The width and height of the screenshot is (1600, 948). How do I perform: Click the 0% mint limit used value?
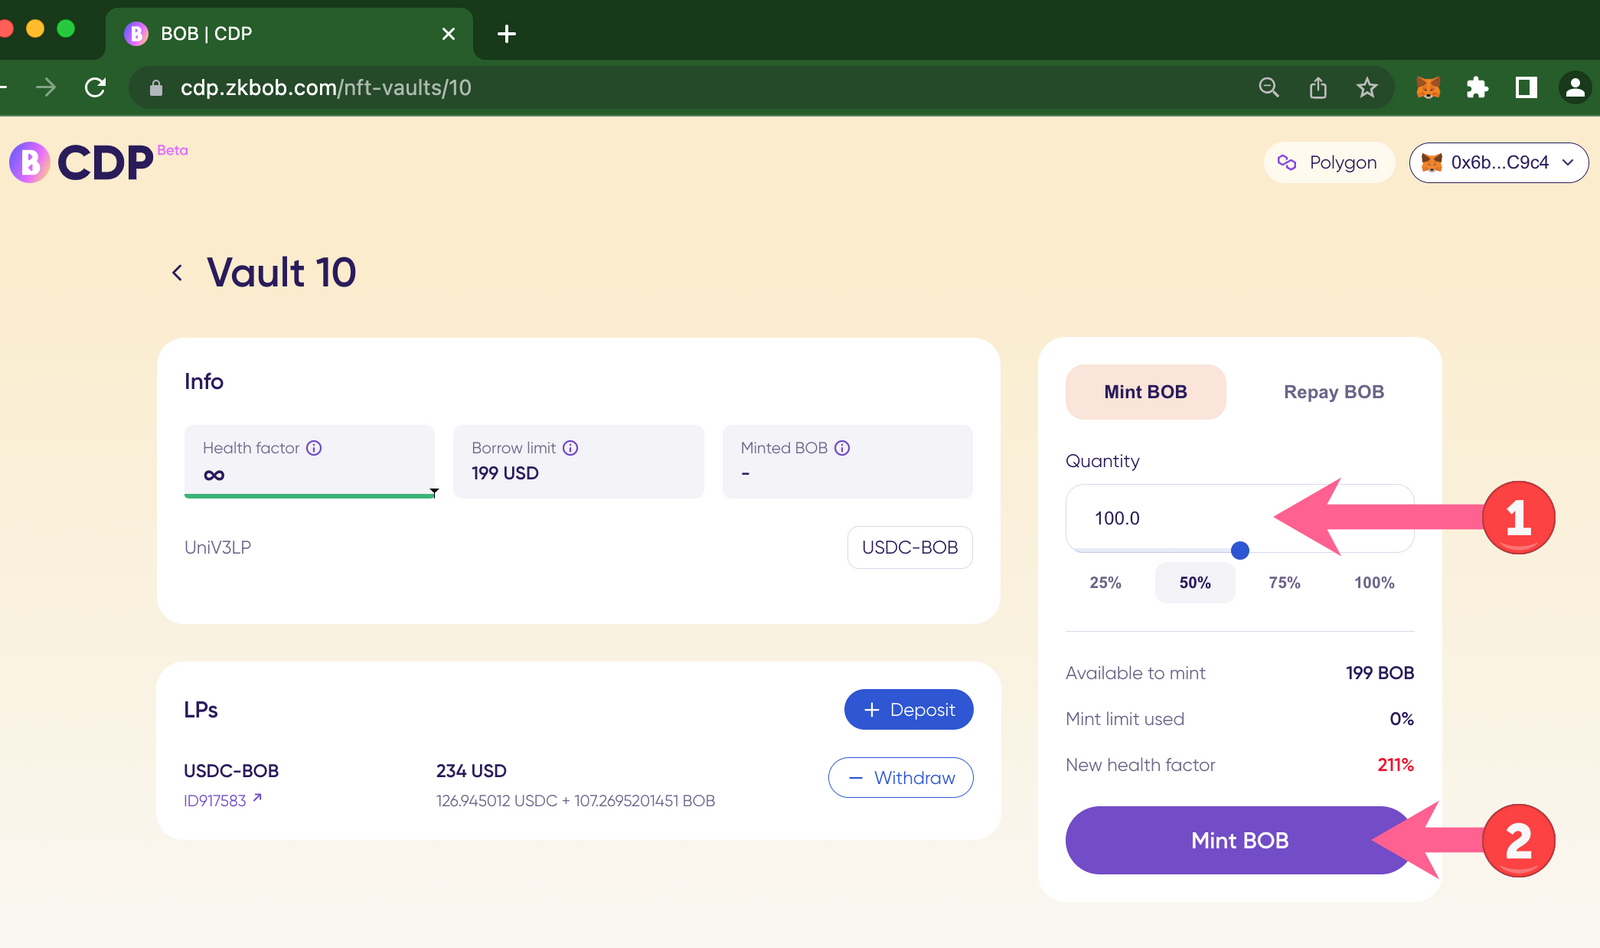pyautogui.click(x=1402, y=719)
